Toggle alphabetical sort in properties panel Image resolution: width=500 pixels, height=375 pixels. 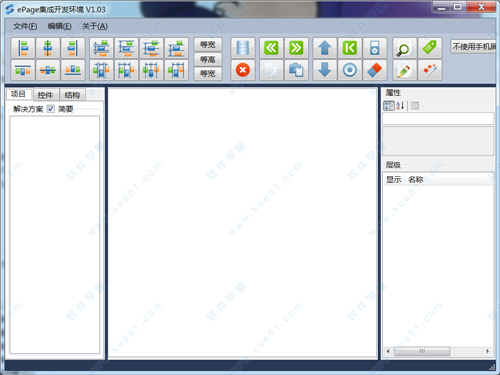(x=400, y=106)
